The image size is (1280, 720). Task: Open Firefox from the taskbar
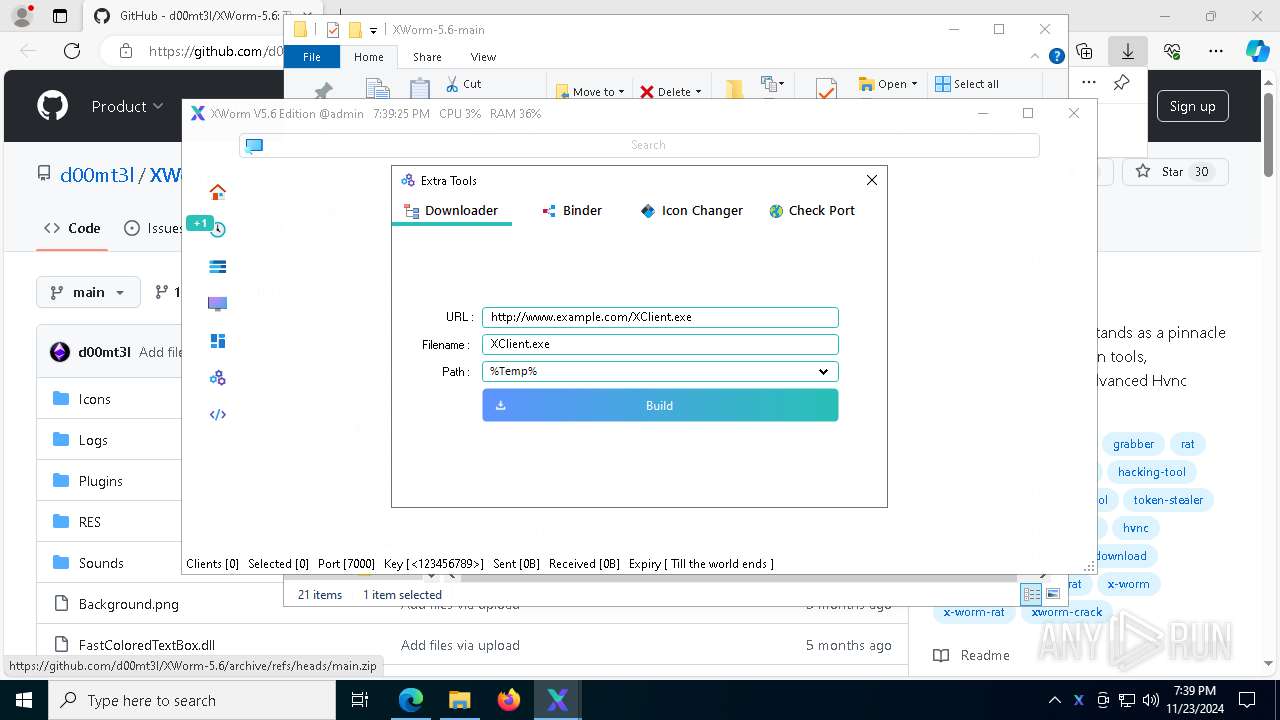coord(509,700)
